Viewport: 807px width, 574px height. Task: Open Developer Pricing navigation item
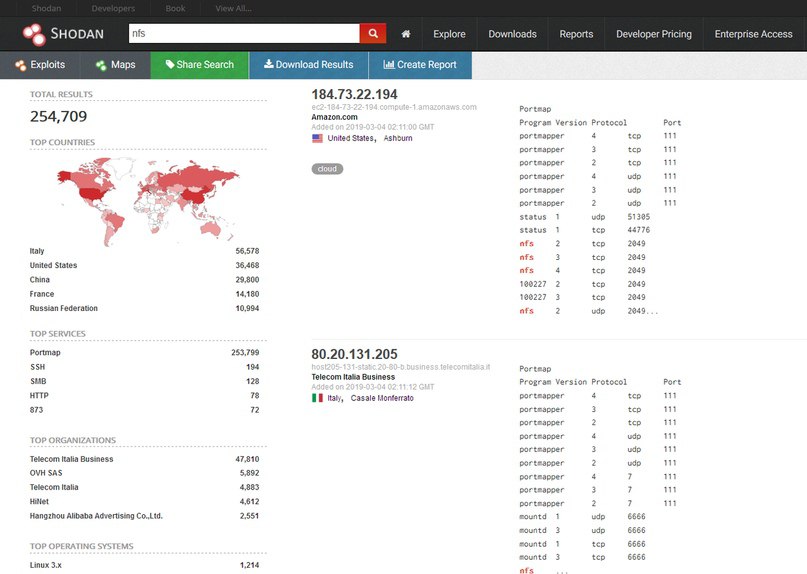pos(654,34)
